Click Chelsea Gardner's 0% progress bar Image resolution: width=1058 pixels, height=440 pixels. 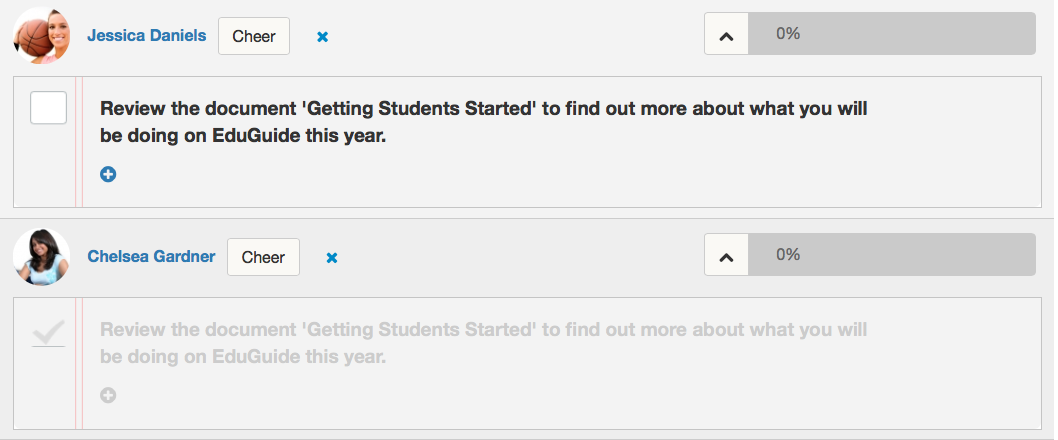(891, 254)
